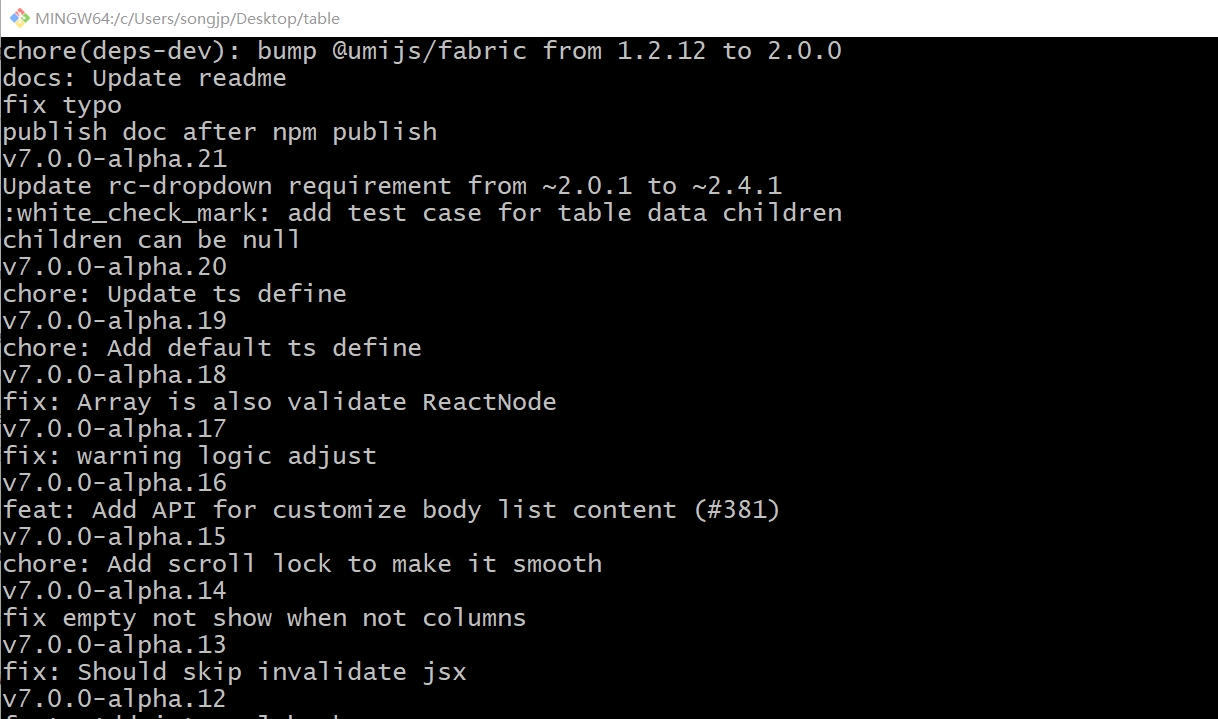This screenshot has width=1218, height=719.
Task: Click the 'fix: warning logic adjust' line
Action: pyautogui.click(x=189, y=456)
